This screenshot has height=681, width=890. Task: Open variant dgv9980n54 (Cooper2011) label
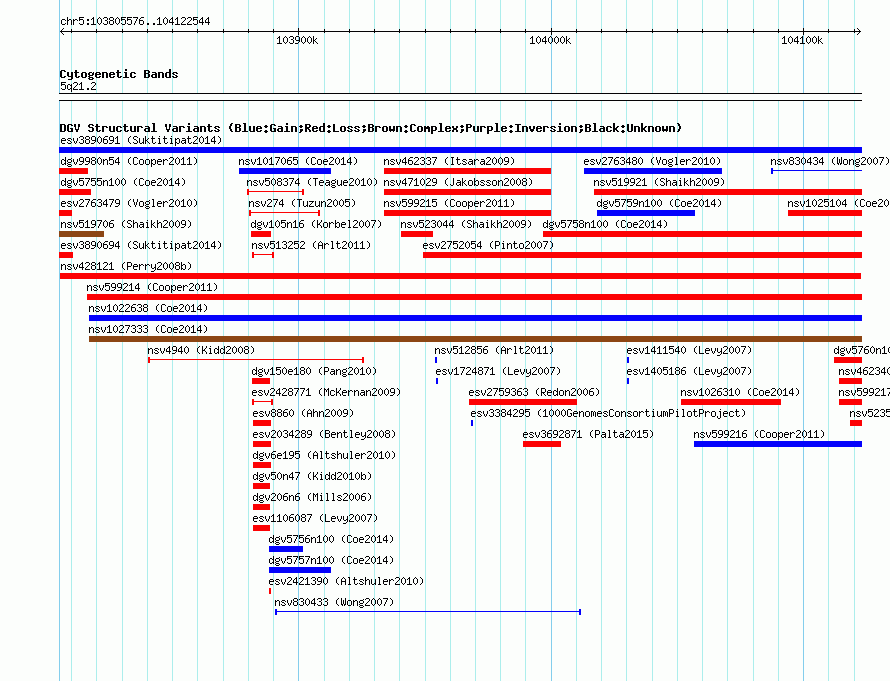click(x=129, y=161)
